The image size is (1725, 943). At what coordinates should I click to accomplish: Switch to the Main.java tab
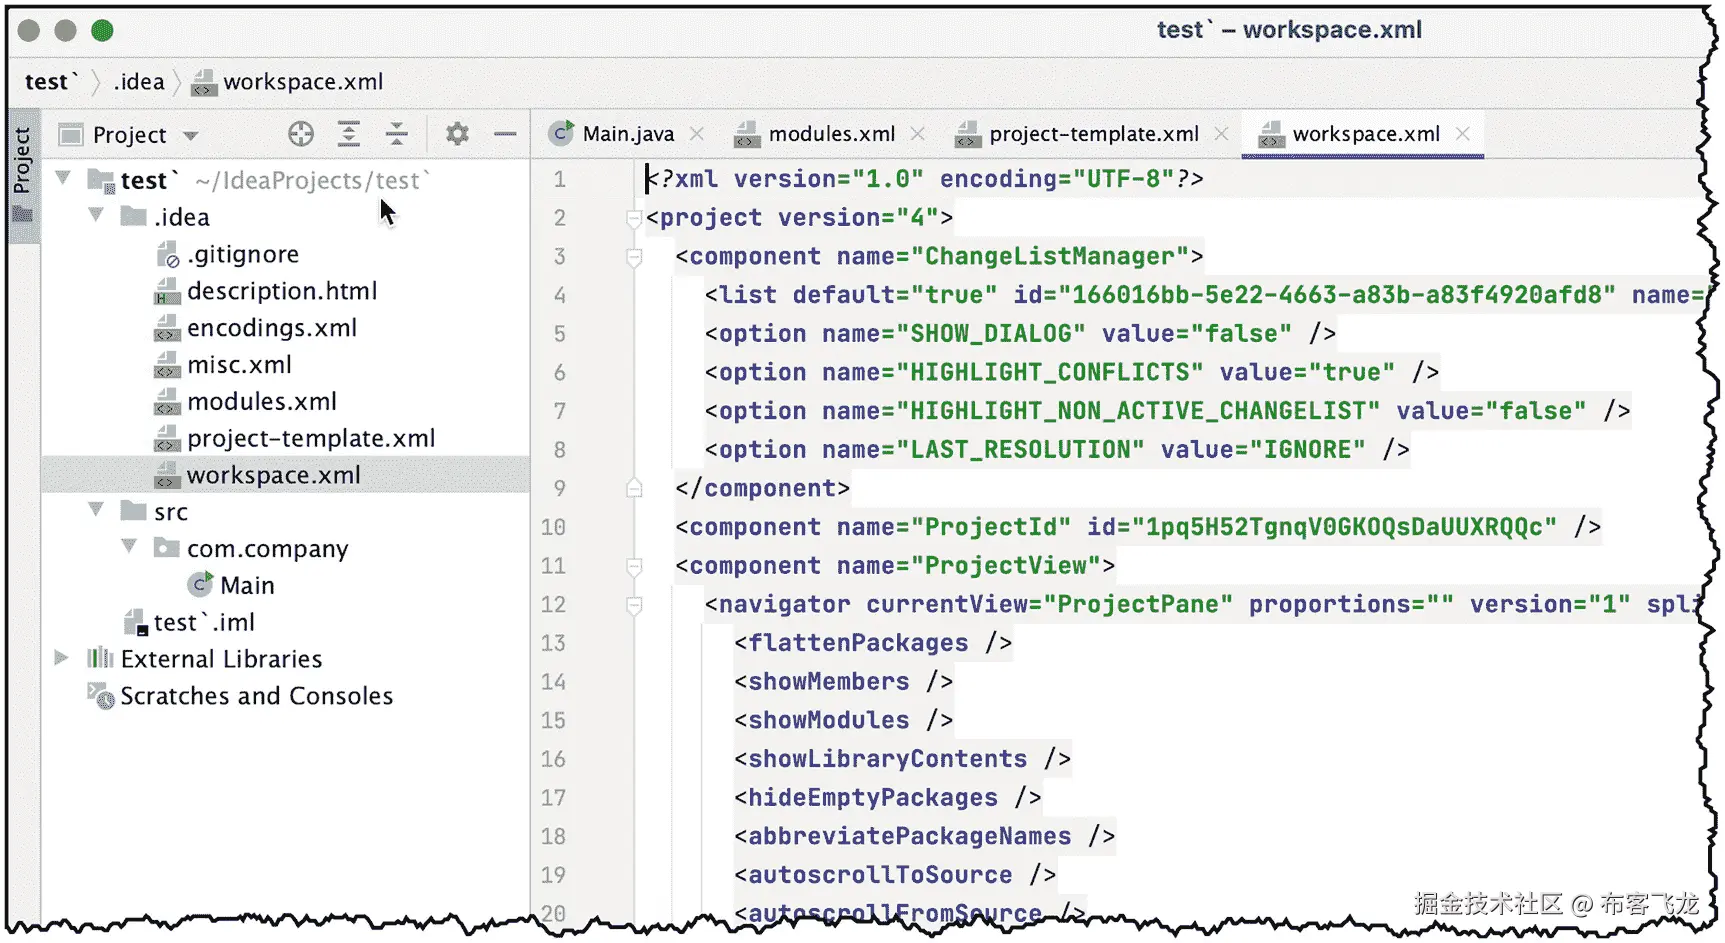(x=628, y=133)
